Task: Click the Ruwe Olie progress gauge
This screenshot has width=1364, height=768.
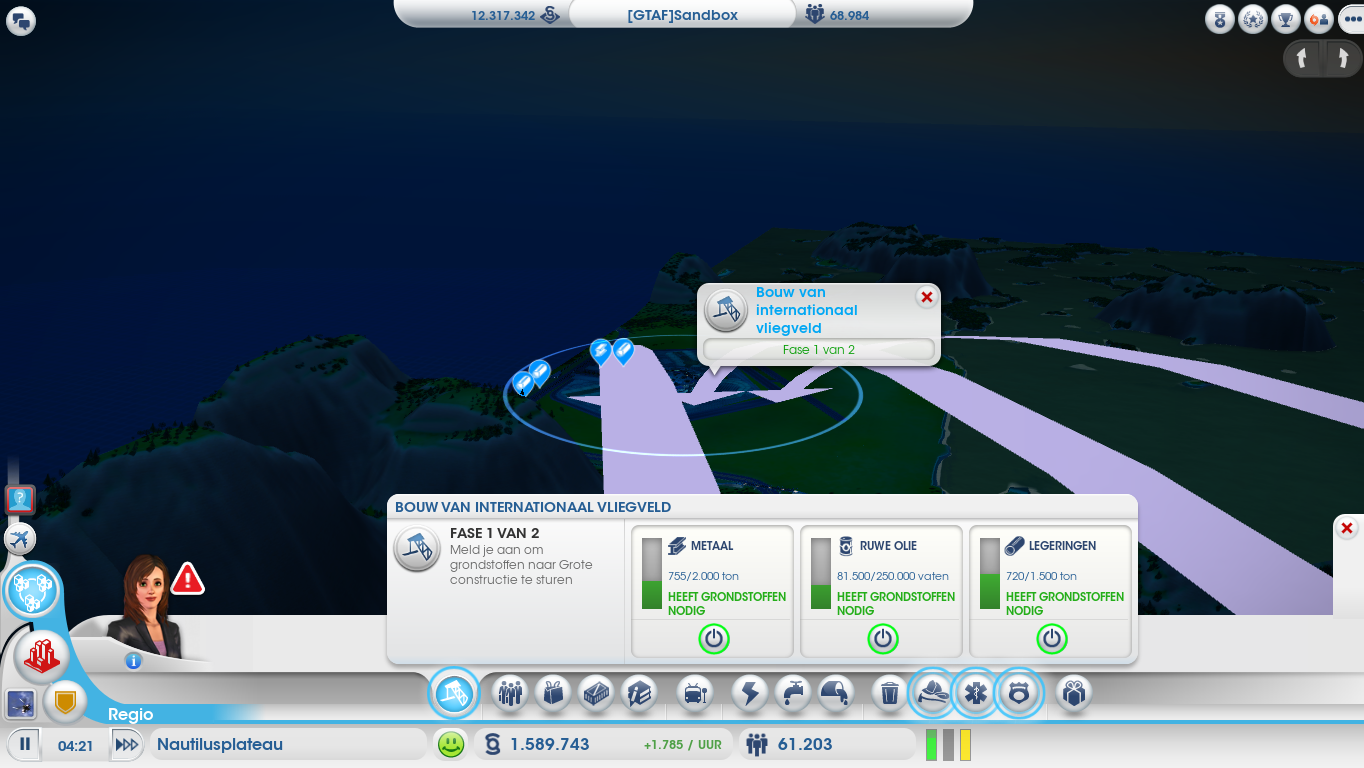Action: pos(821,574)
